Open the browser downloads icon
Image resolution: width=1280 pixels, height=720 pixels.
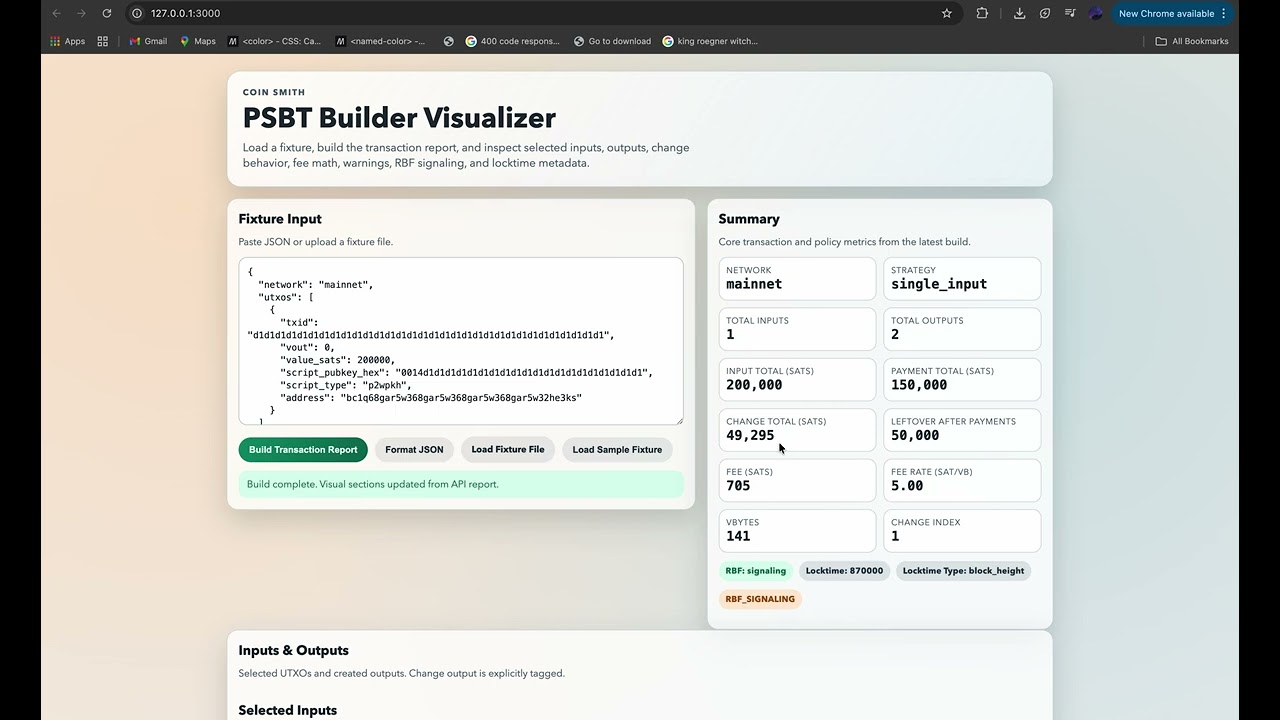coord(1019,13)
